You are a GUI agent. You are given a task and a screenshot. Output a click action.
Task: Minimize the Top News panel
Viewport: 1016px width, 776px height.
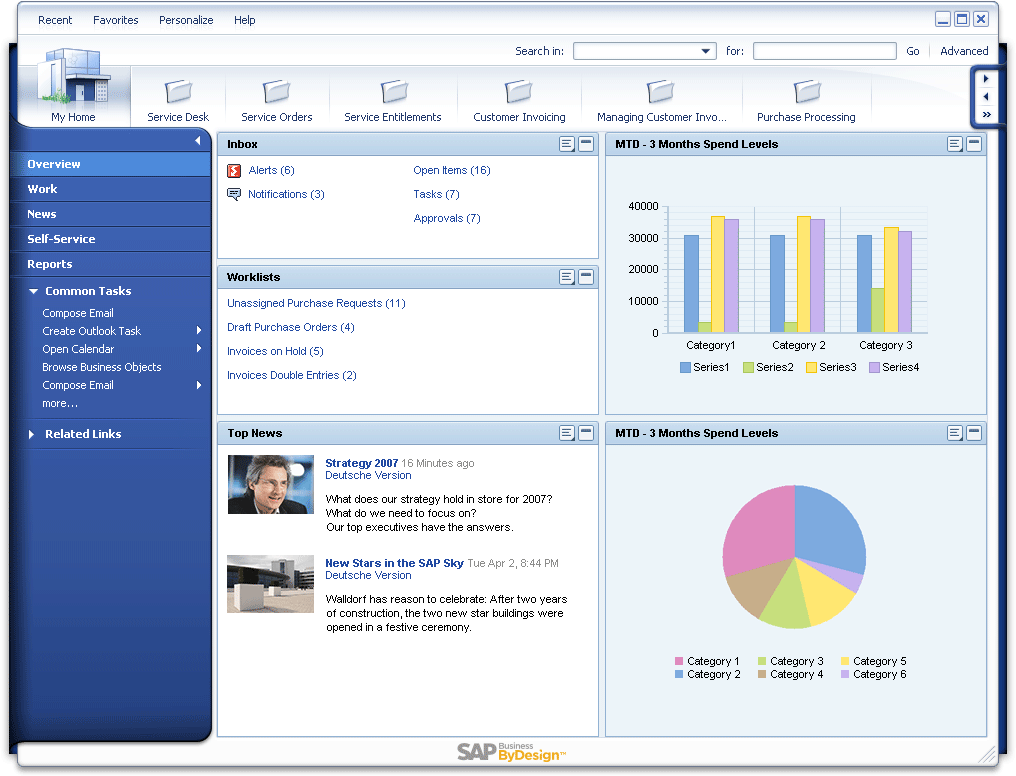pos(586,433)
